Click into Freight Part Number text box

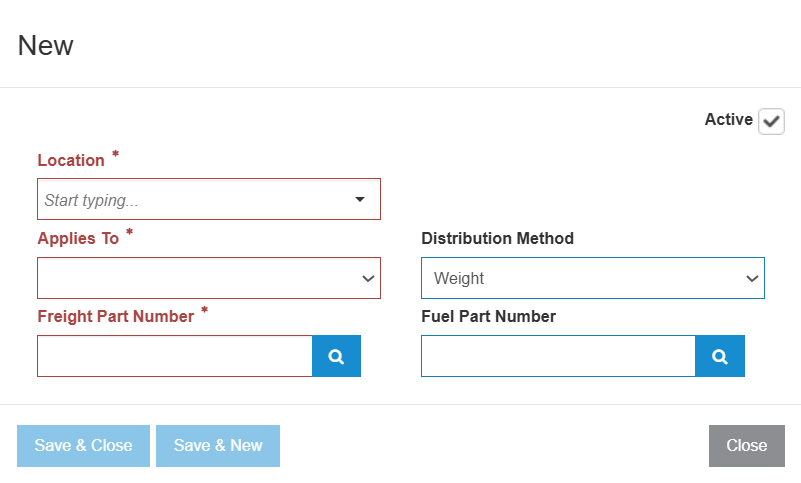[x=175, y=356]
